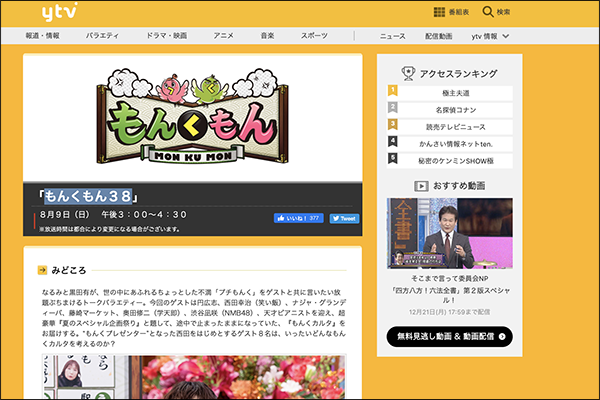This screenshot has width=600, height=400.
Task: Go to the アニメ category
Action: 223,36
